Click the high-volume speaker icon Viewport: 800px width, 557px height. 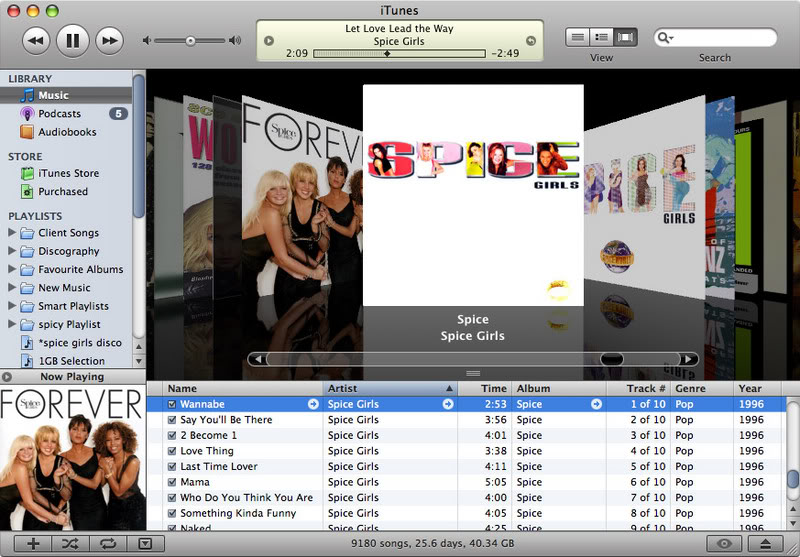235,40
